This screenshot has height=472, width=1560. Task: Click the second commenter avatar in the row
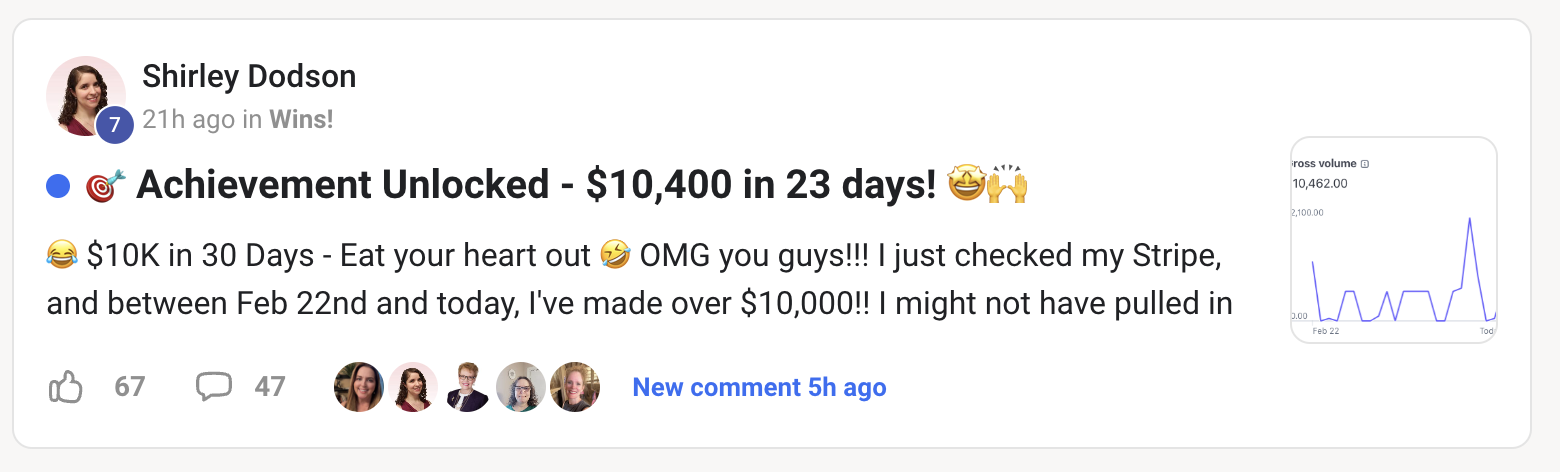(413, 387)
